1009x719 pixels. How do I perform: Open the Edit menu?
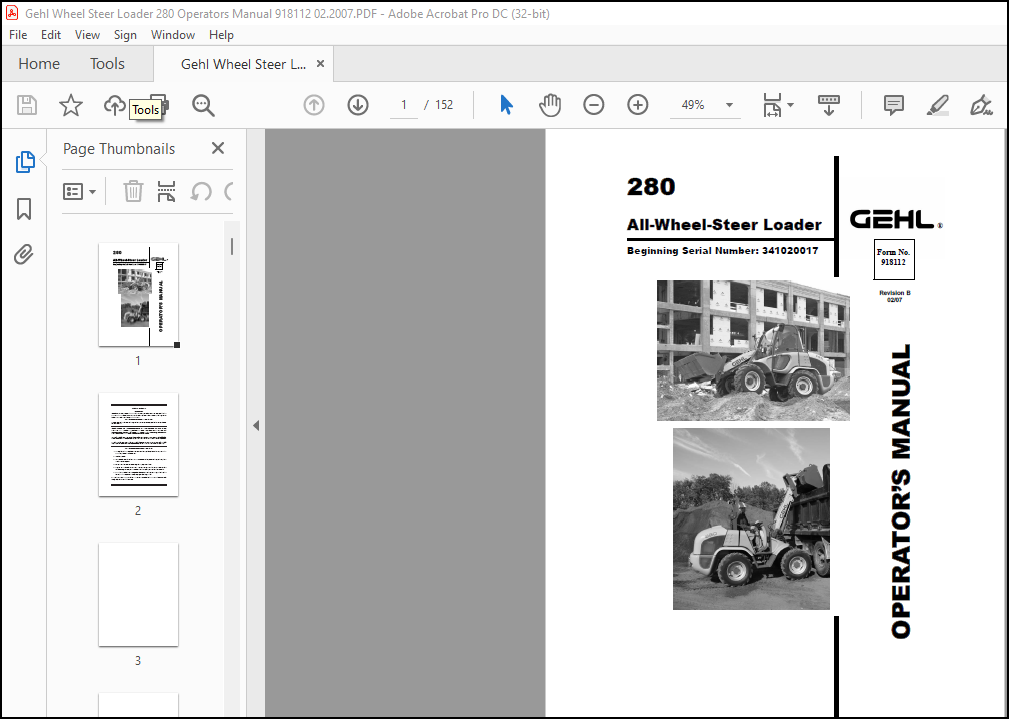coord(51,35)
